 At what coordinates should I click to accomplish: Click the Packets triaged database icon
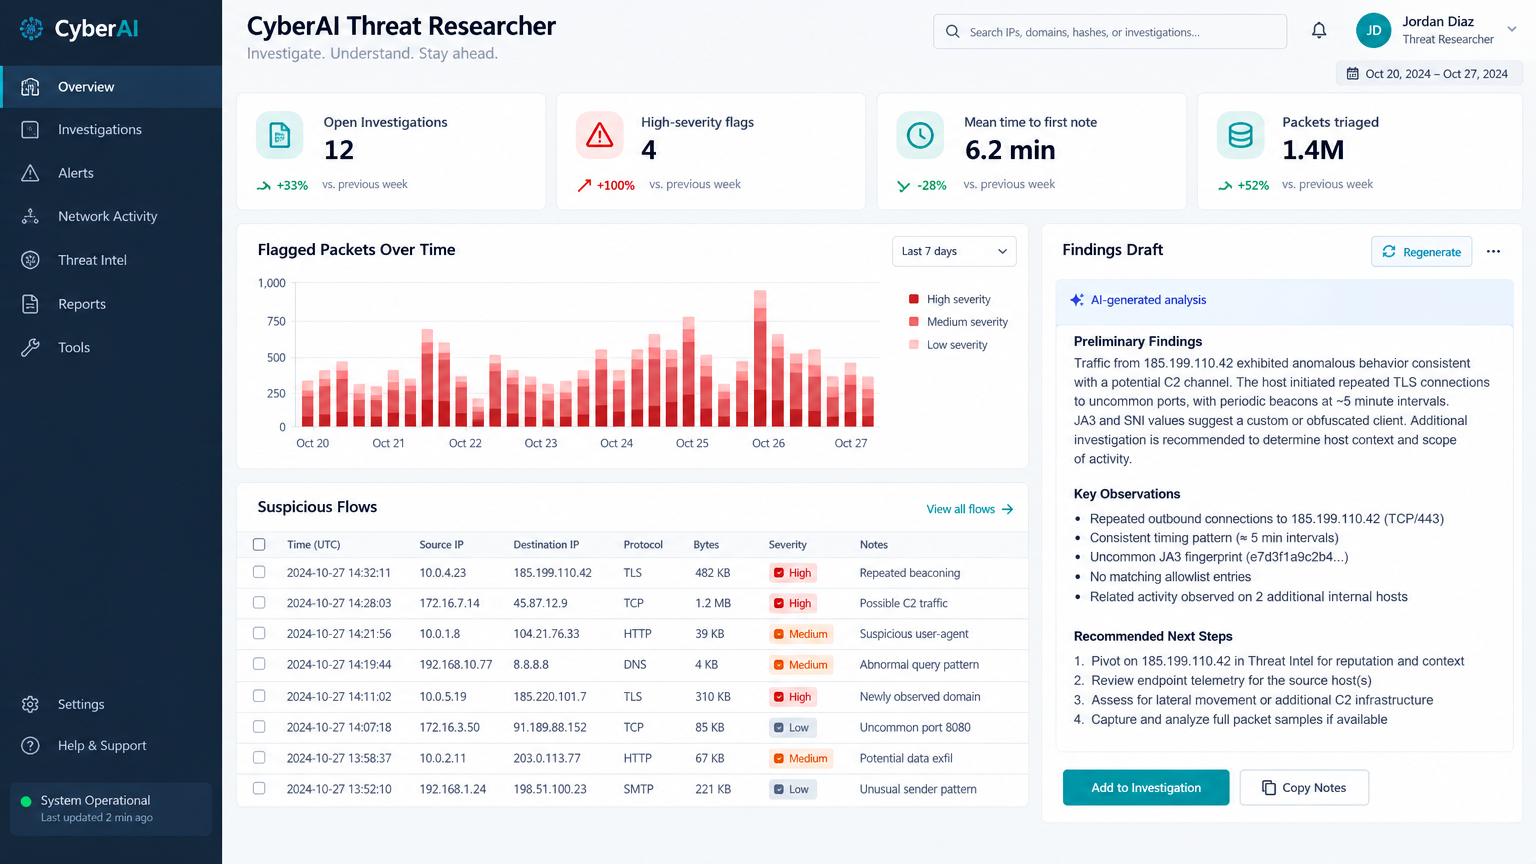pos(1240,135)
